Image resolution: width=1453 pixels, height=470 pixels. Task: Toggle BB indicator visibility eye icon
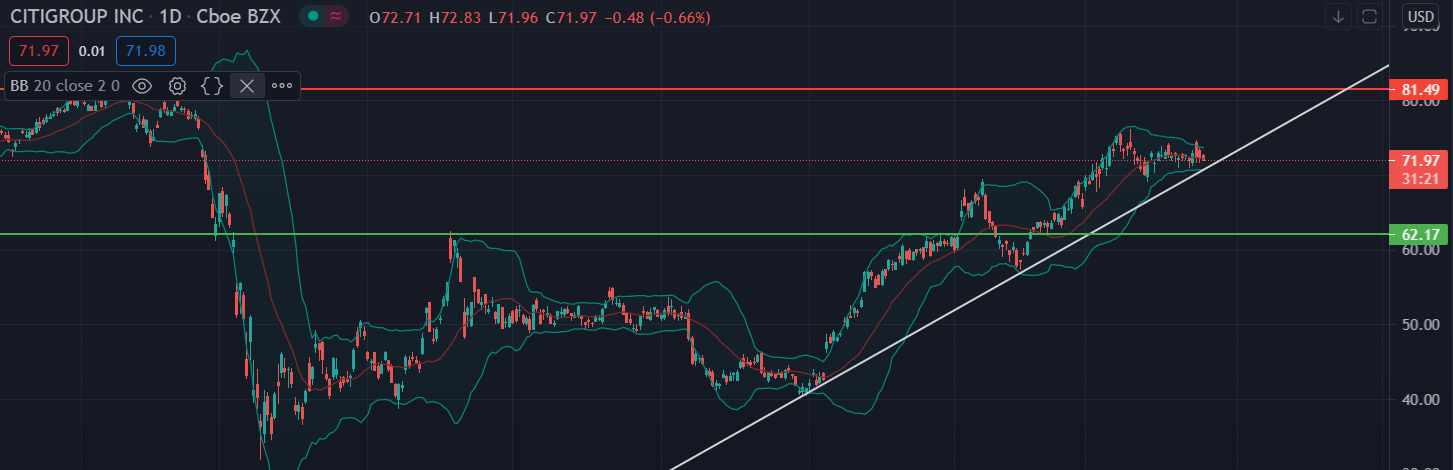pos(142,86)
